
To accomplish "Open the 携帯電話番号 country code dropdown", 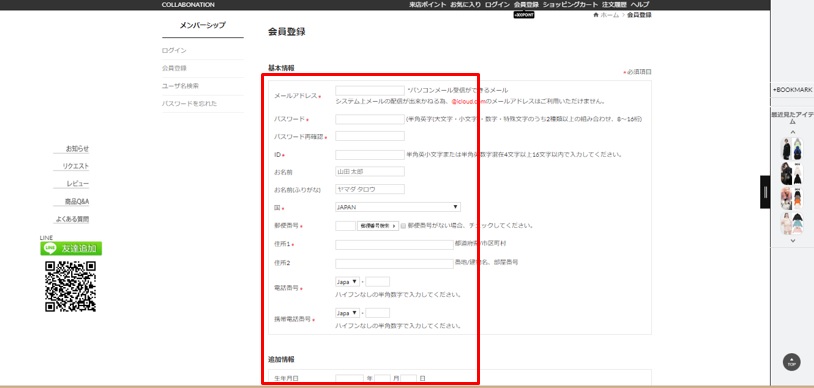I will (347, 313).
